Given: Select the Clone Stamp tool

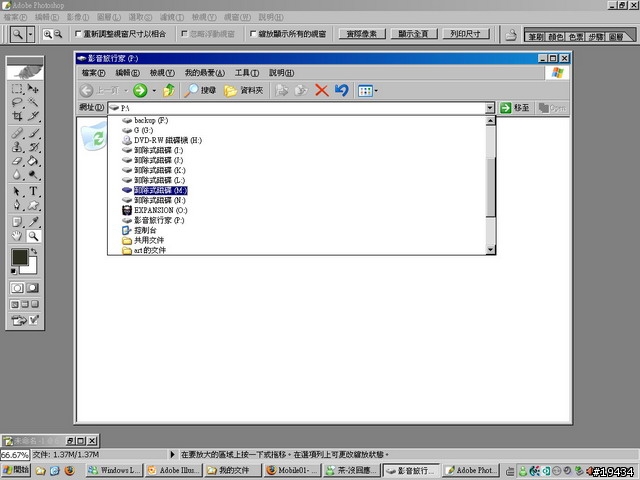Looking at the screenshot, I should coord(17,147).
